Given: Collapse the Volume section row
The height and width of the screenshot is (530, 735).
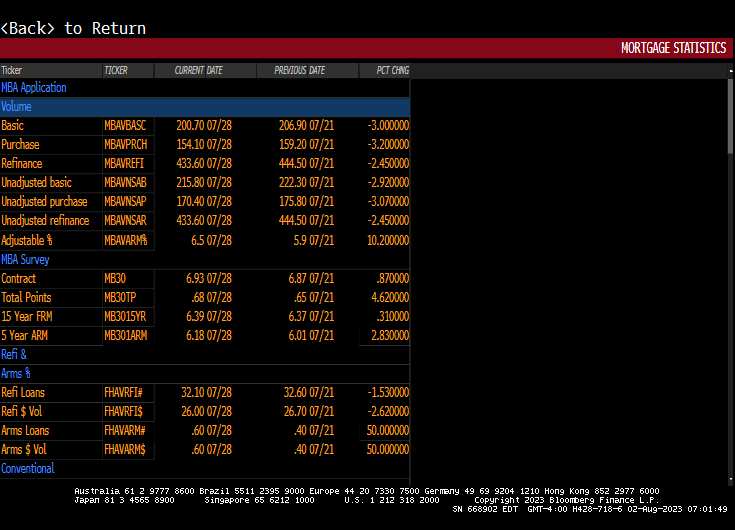Looking at the screenshot, I should pyautogui.click(x=17, y=107).
